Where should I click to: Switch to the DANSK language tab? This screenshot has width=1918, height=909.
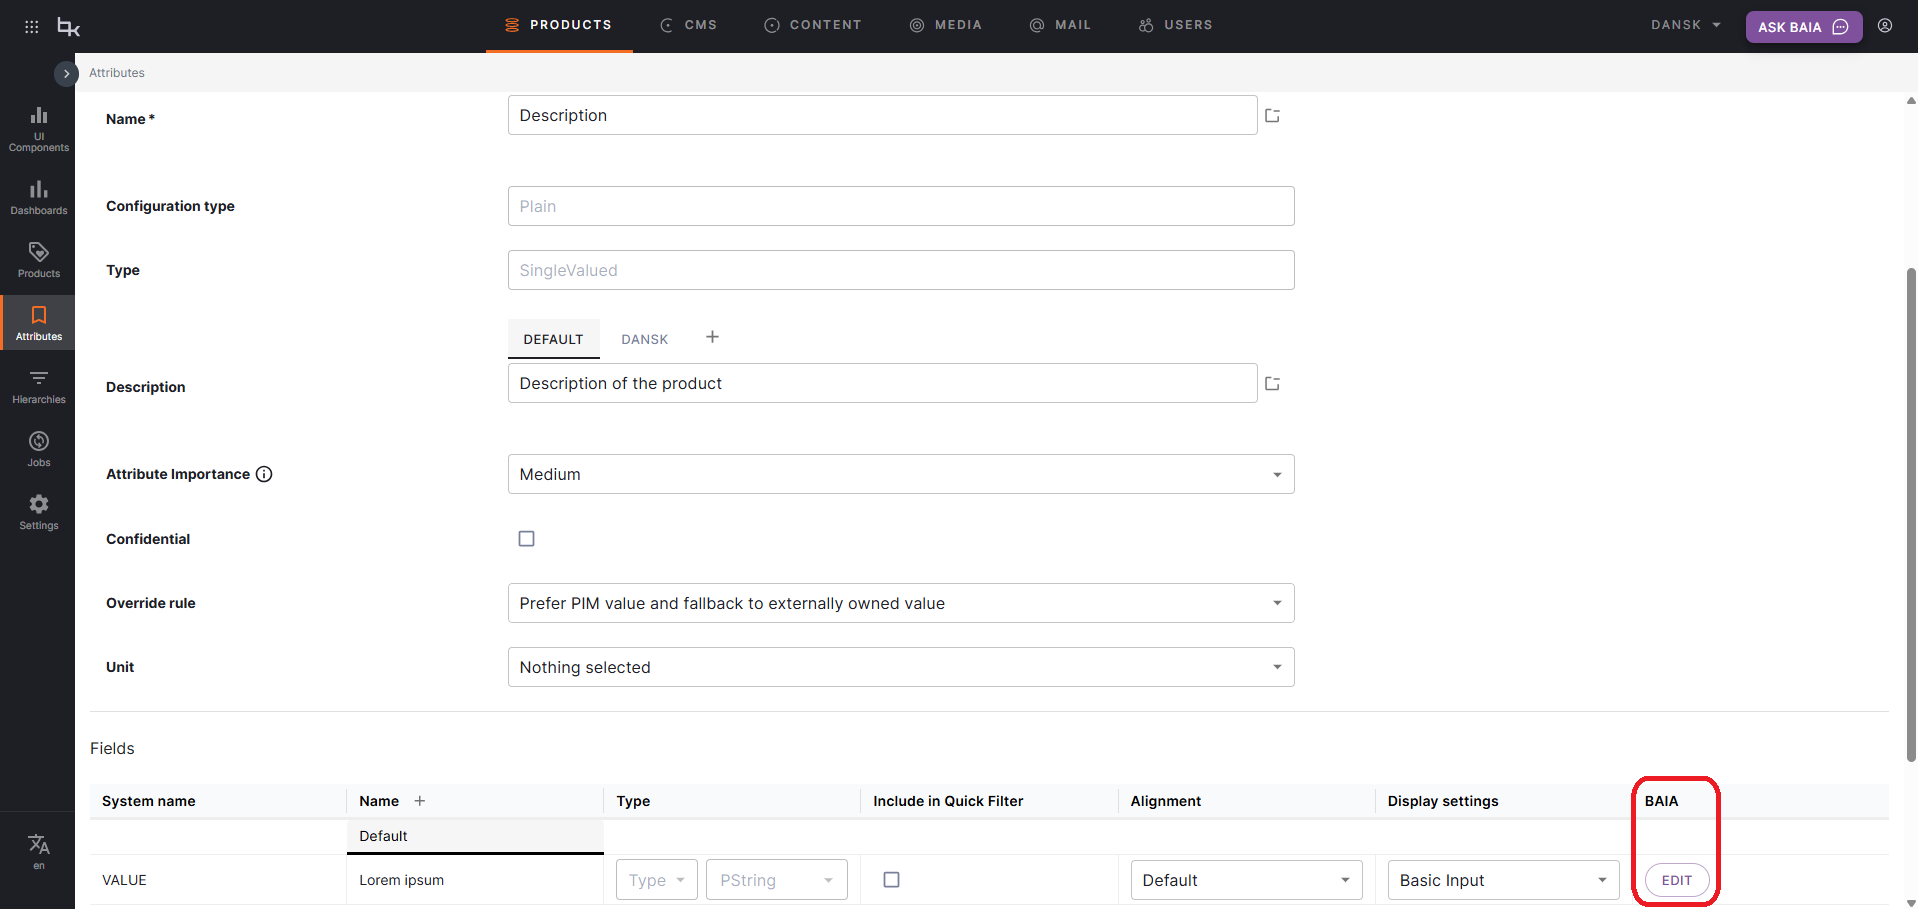(644, 339)
